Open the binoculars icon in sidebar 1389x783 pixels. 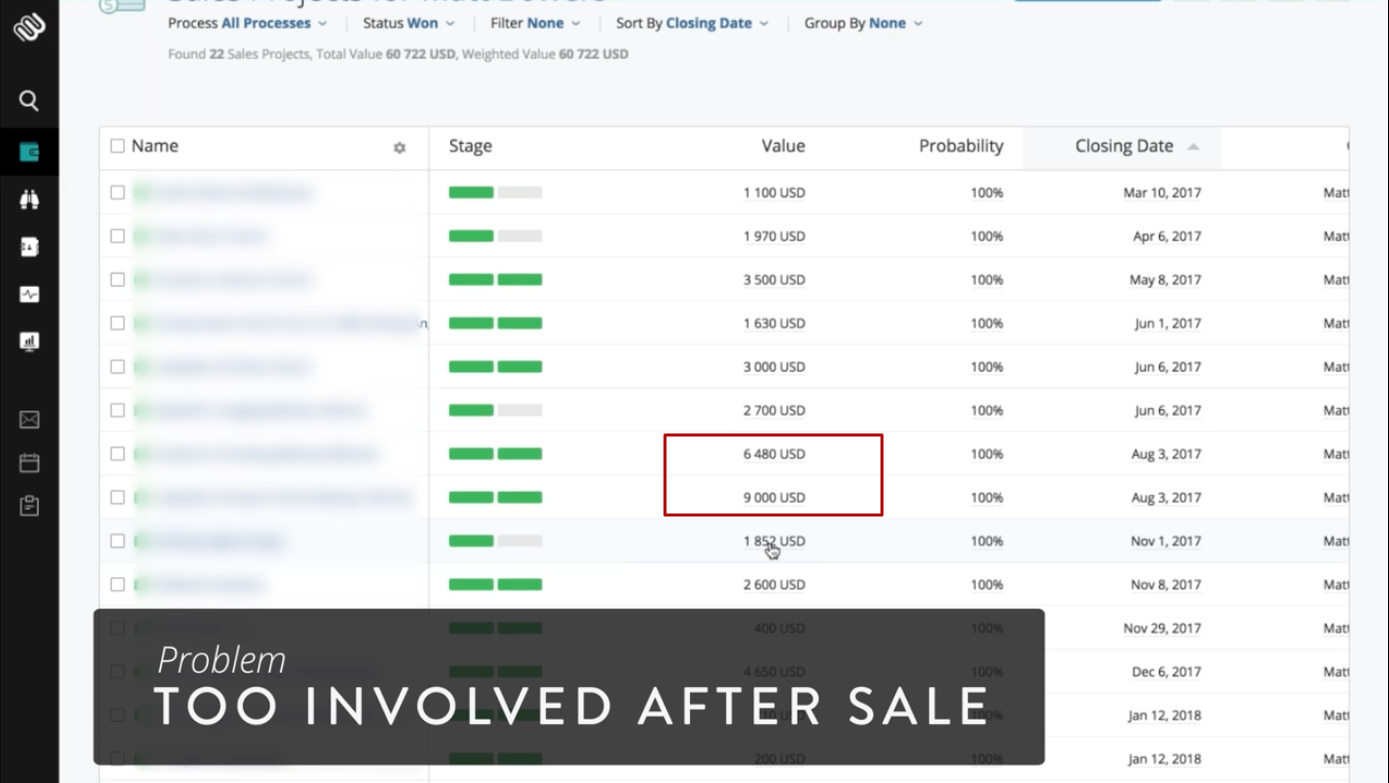[29, 200]
